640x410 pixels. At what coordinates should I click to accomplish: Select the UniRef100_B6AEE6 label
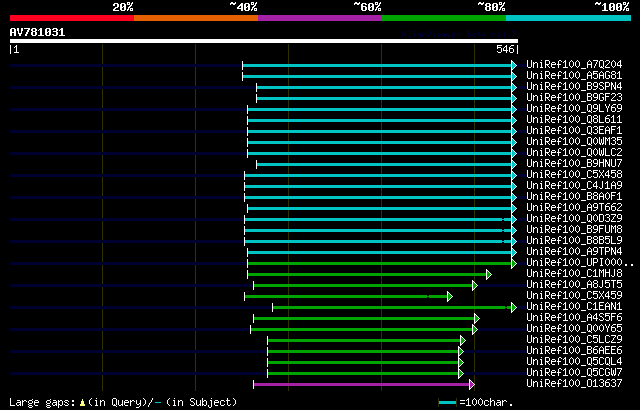(x=574, y=351)
